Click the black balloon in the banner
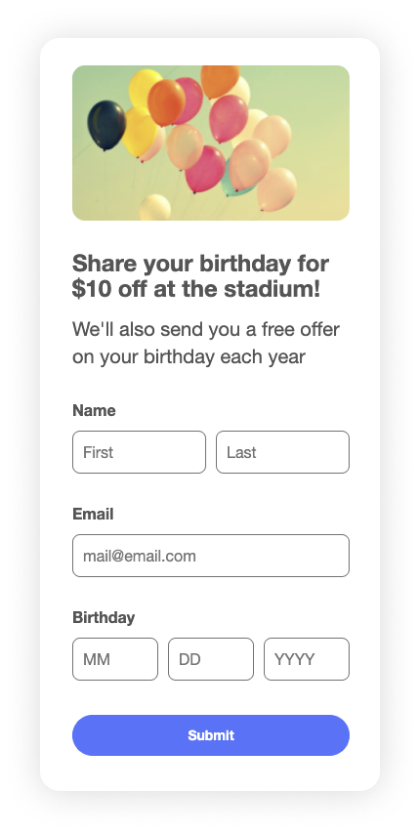Viewport: 420px width, 833px height. tap(106, 125)
